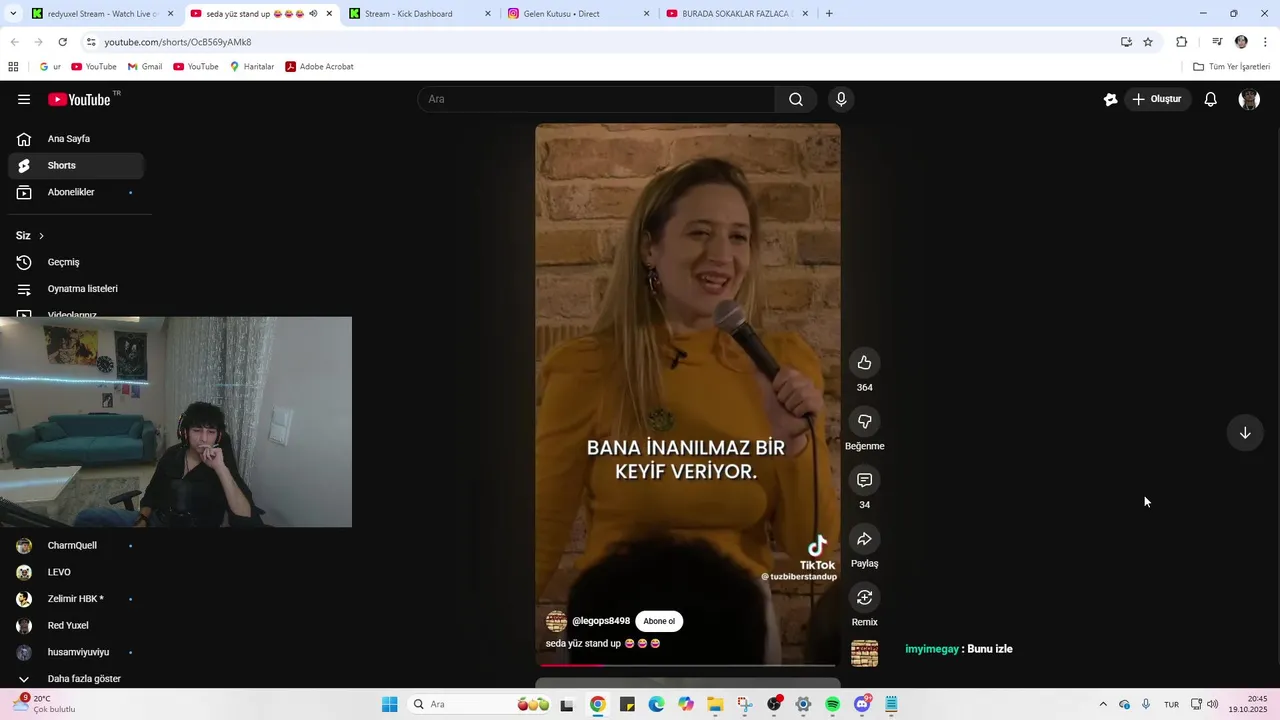This screenshot has height=720, width=1280.
Task: Dislike the short with thumbs down
Action: (865, 421)
